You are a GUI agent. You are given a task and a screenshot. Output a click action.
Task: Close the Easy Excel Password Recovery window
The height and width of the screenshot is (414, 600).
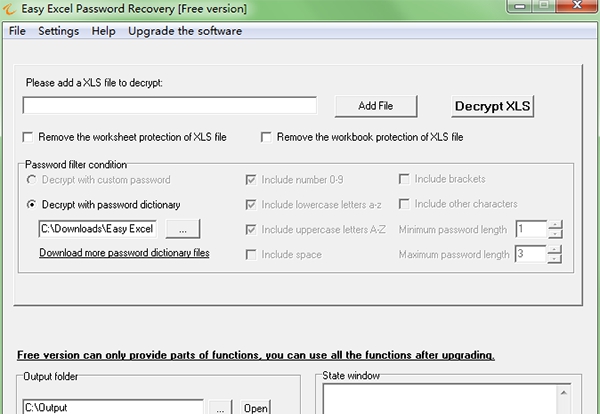click(577, 5)
